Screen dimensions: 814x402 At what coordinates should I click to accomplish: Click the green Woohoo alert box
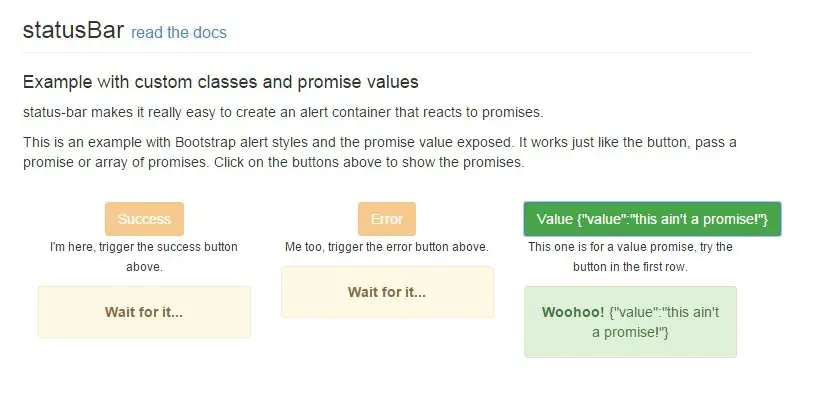[x=630, y=322]
